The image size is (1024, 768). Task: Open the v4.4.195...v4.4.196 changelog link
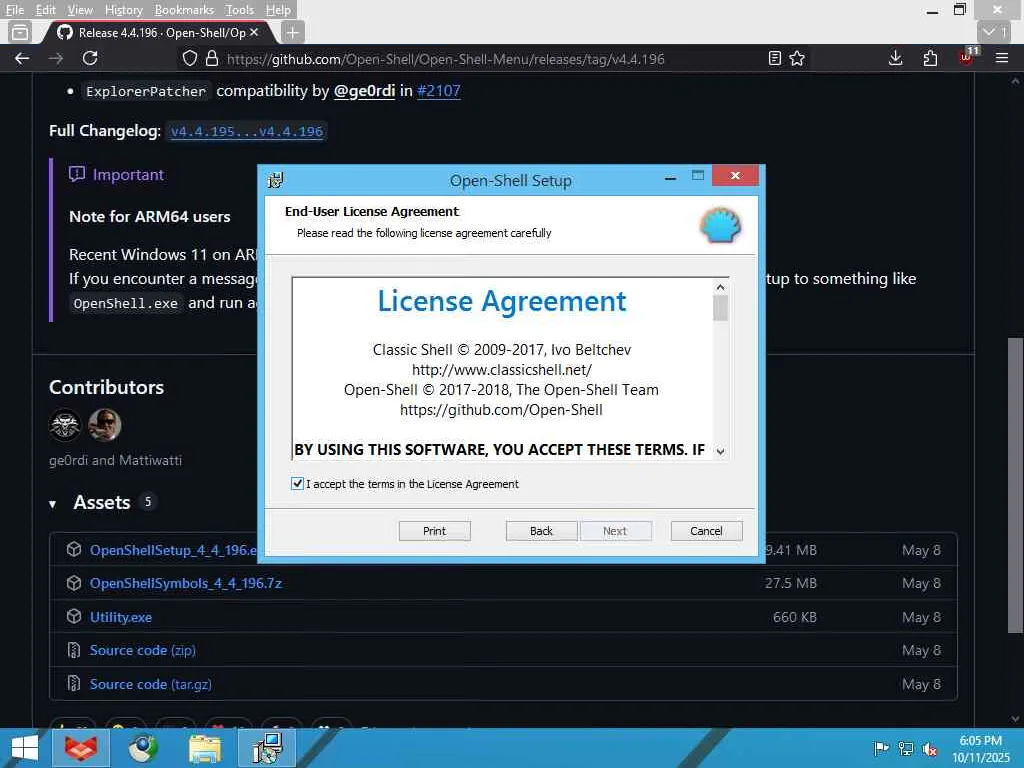[x=247, y=131]
